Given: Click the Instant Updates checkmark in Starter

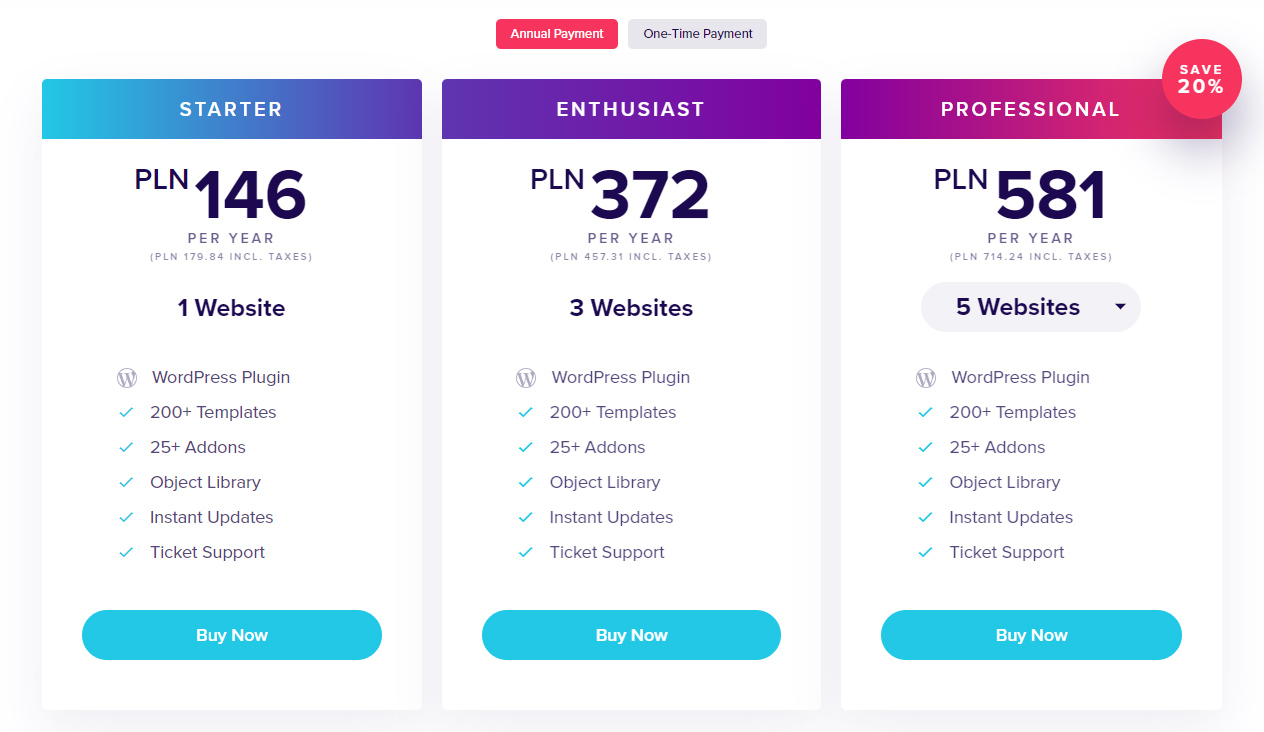Looking at the screenshot, I should tap(126, 517).
